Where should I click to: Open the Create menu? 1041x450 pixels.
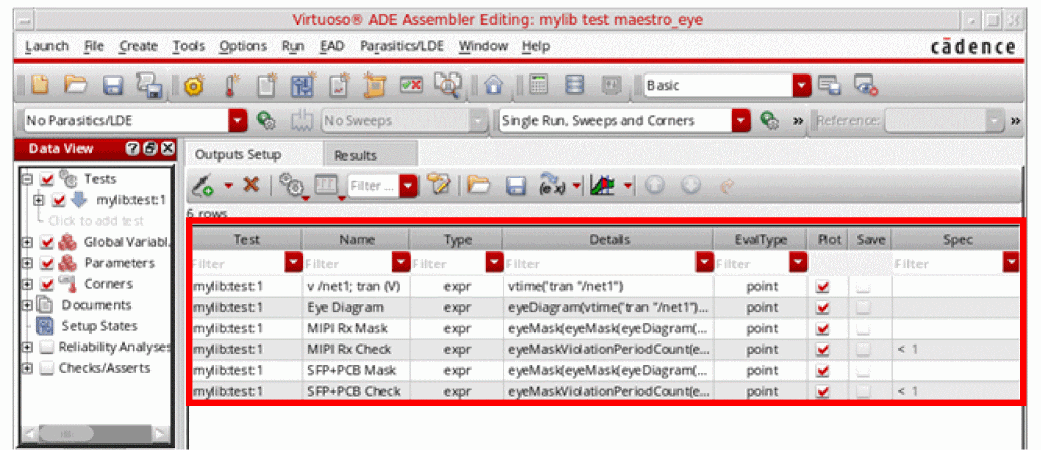139,46
